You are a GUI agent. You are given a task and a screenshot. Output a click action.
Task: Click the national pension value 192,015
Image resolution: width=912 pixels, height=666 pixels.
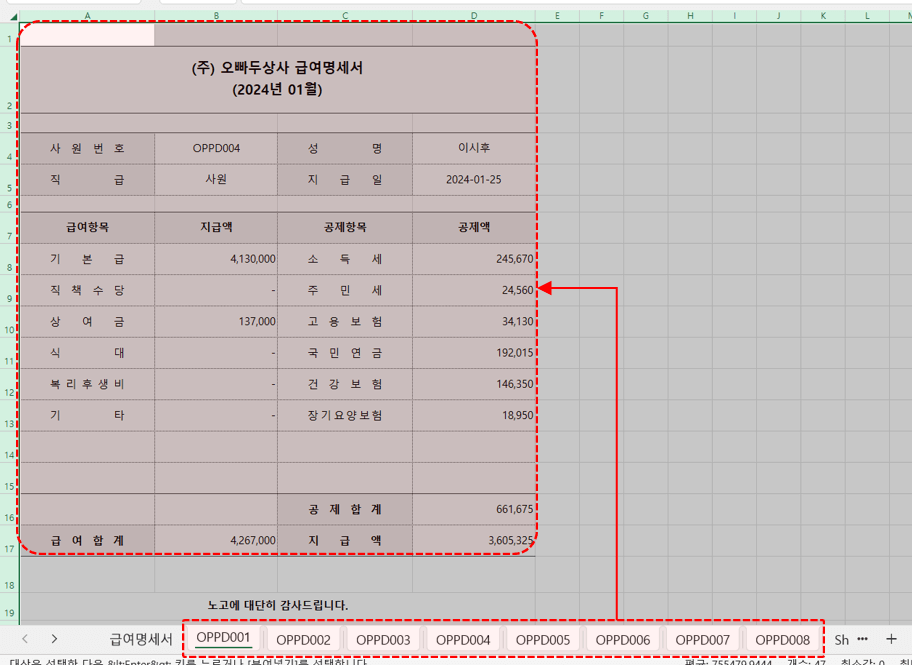coord(474,353)
